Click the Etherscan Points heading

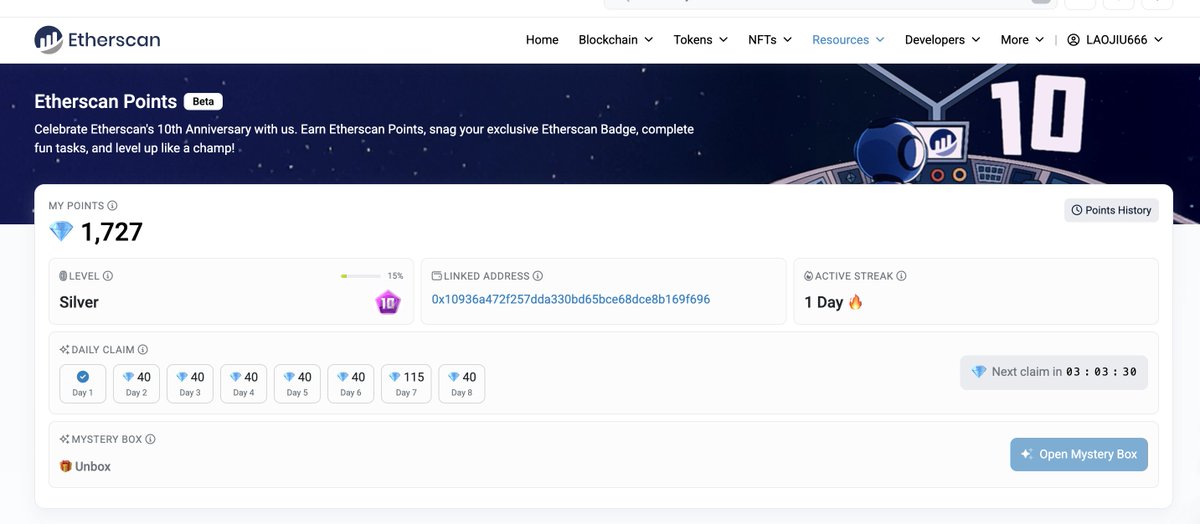click(106, 101)
